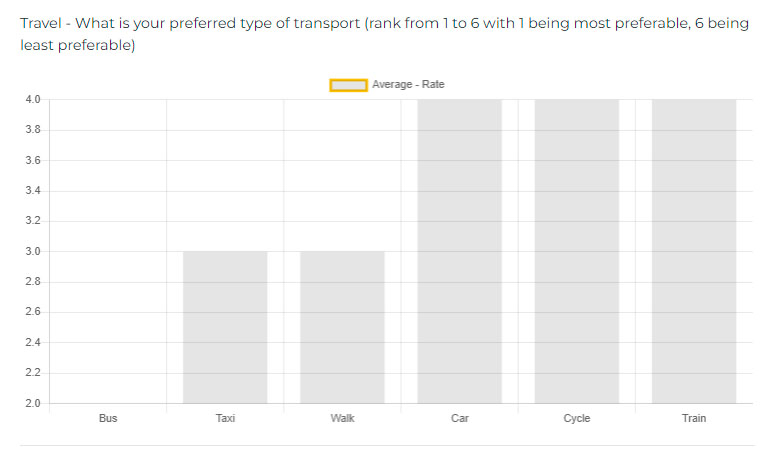
Task: Click the 3.0 y-axis tick label
Action: pyautogui.click(x=33, y=252)
